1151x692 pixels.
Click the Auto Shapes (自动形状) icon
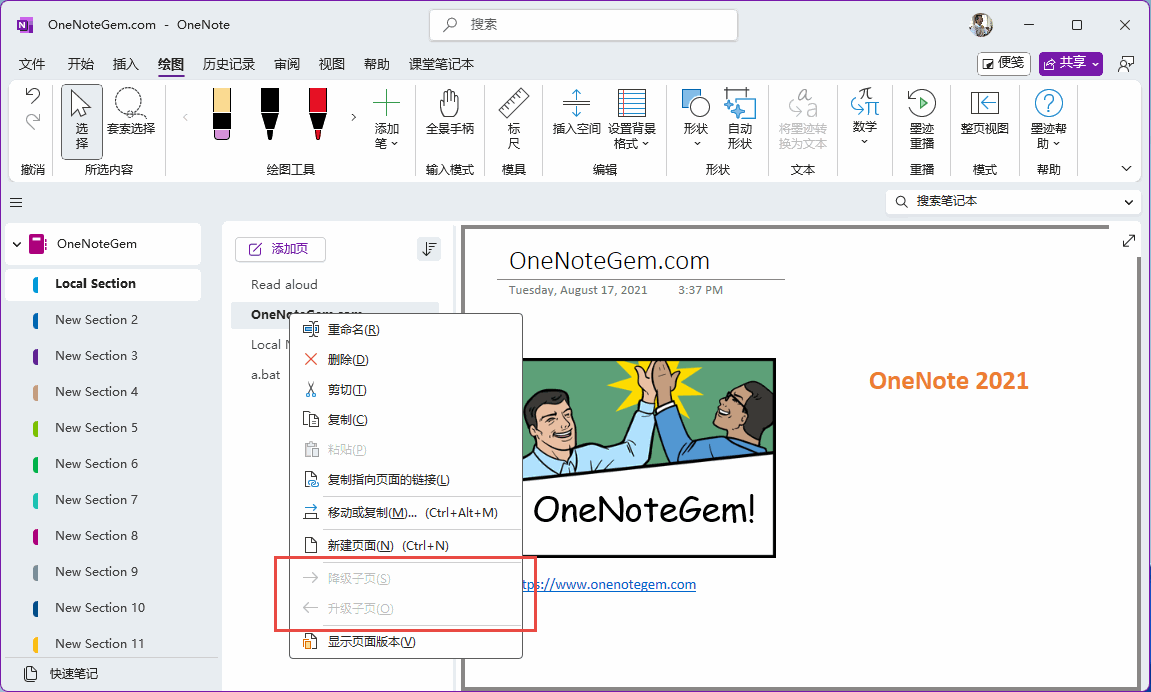point(739,105)
